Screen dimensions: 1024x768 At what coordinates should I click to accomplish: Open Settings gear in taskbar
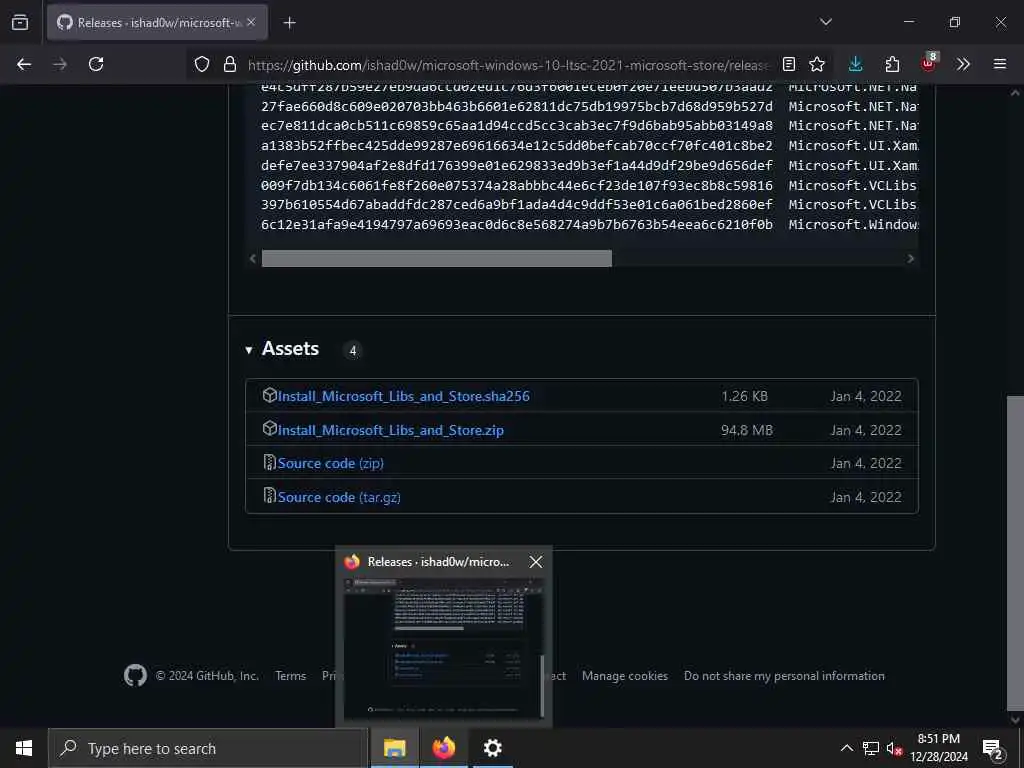click(x=492, y=748)
